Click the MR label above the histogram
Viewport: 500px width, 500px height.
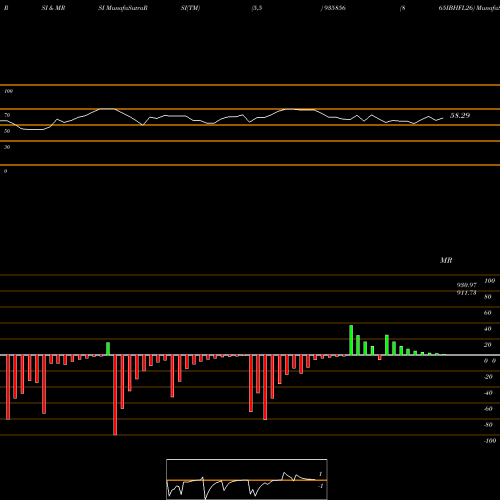446,260
